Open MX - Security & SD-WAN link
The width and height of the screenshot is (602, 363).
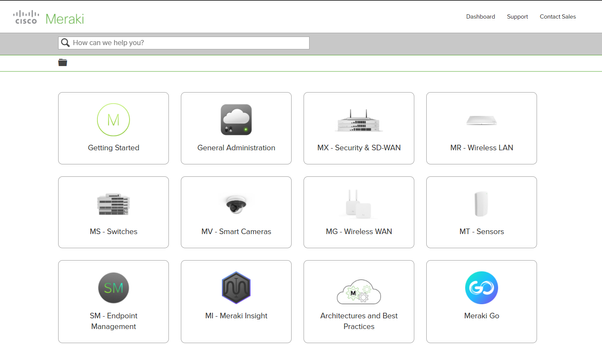359,148
